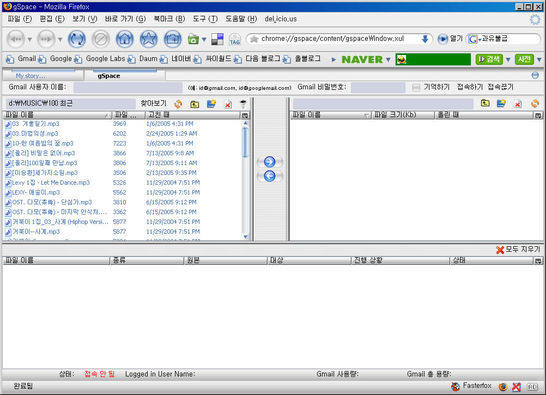Click the Gmail 비밀번호 password field
Screen dimensions: 546x395
click(x=378, y=87)
